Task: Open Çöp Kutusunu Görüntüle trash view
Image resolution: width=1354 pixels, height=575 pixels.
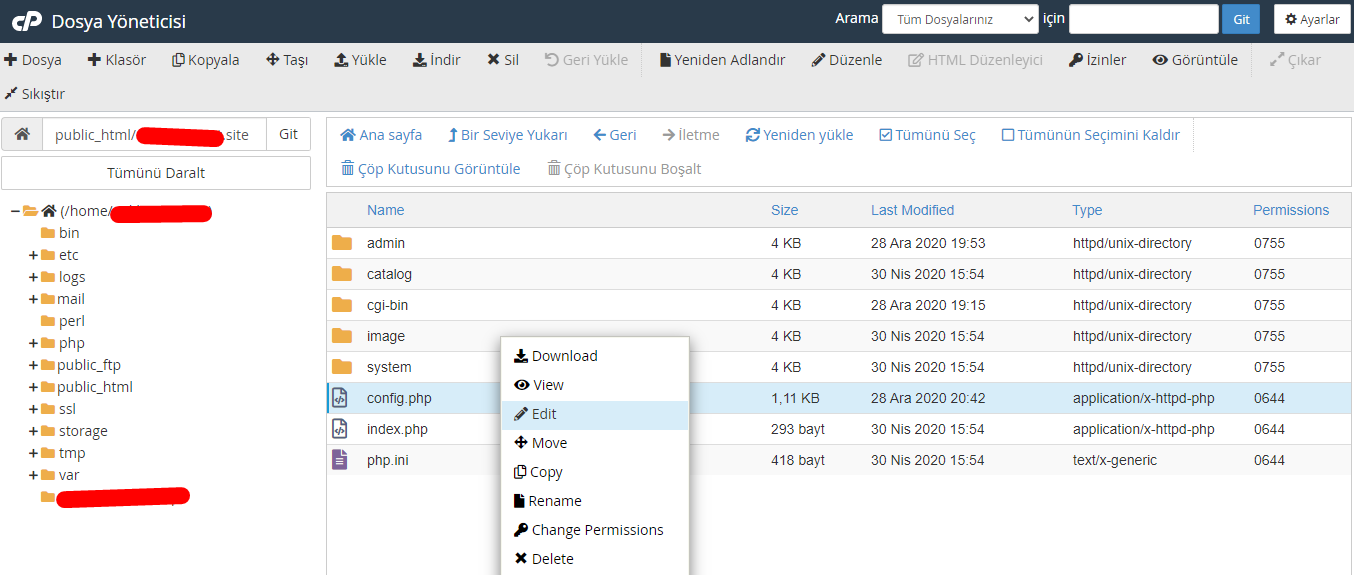Action: pyautogui.click(x=430, y=169)
